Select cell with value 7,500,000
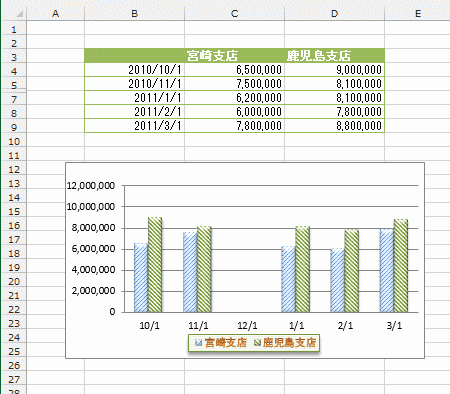The image size is (450, 394). pos(234,84)
